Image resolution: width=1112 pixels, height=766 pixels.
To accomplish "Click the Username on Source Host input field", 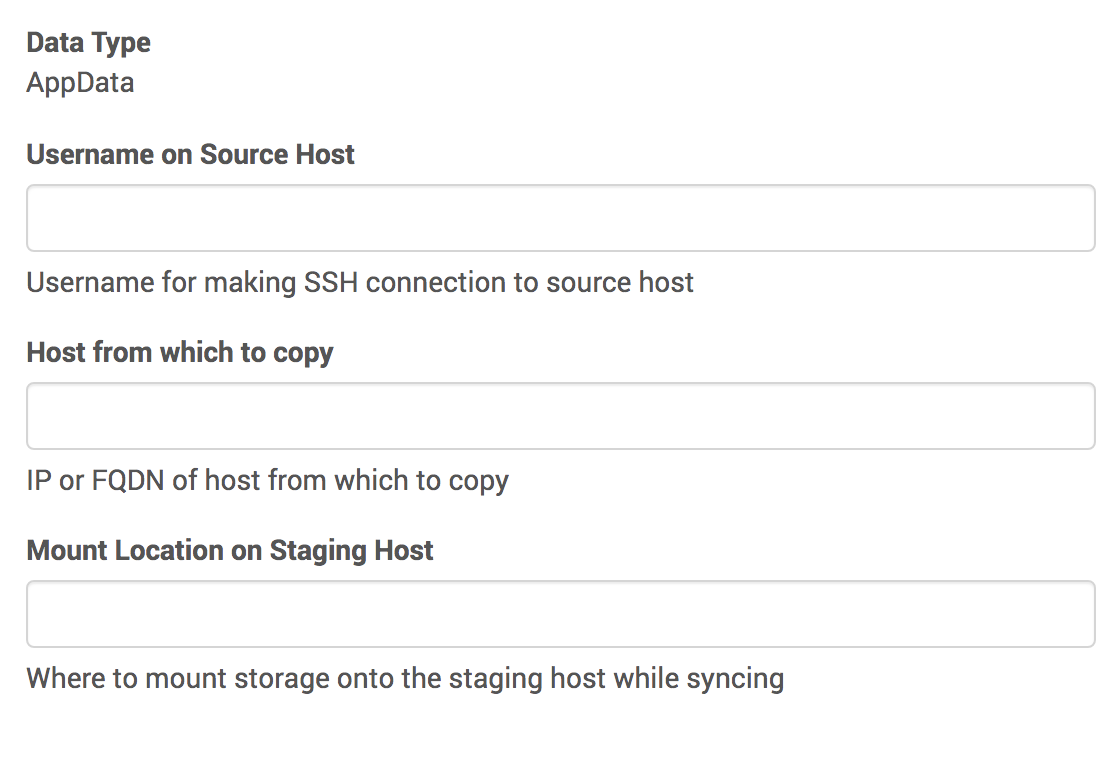I will click(x=560, y=218).
